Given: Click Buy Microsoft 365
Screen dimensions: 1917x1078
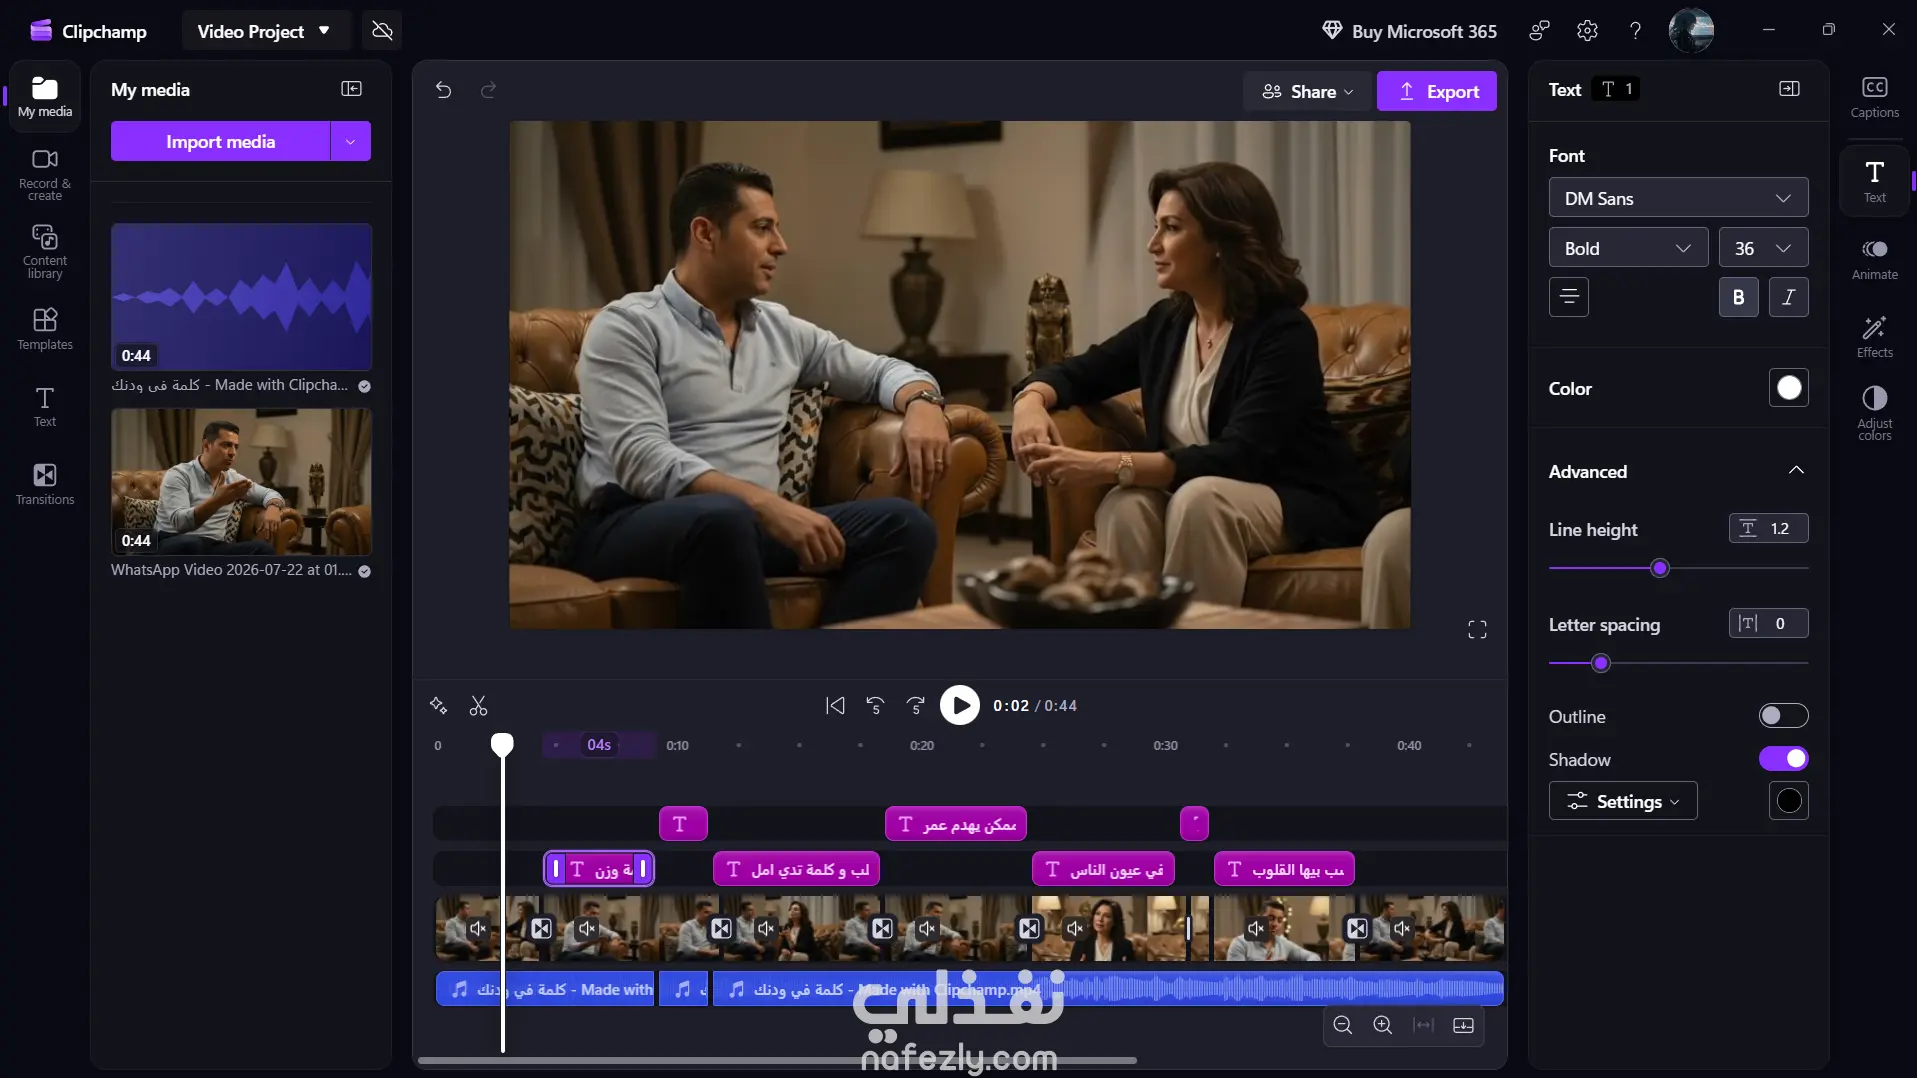Looking at the screenshot, I should (1409, 31).
